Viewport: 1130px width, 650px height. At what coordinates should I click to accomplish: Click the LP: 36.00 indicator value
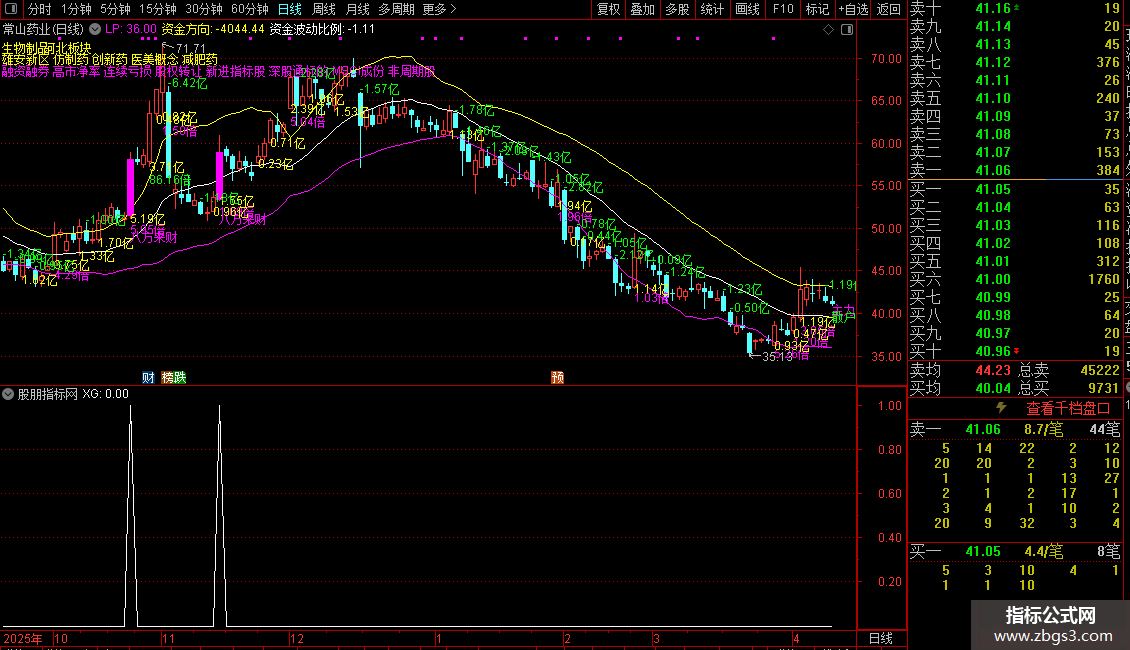pos(130,30)
